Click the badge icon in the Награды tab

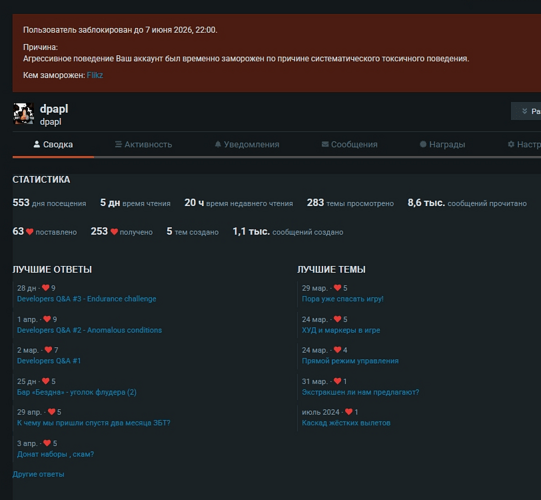click(423, 144)
